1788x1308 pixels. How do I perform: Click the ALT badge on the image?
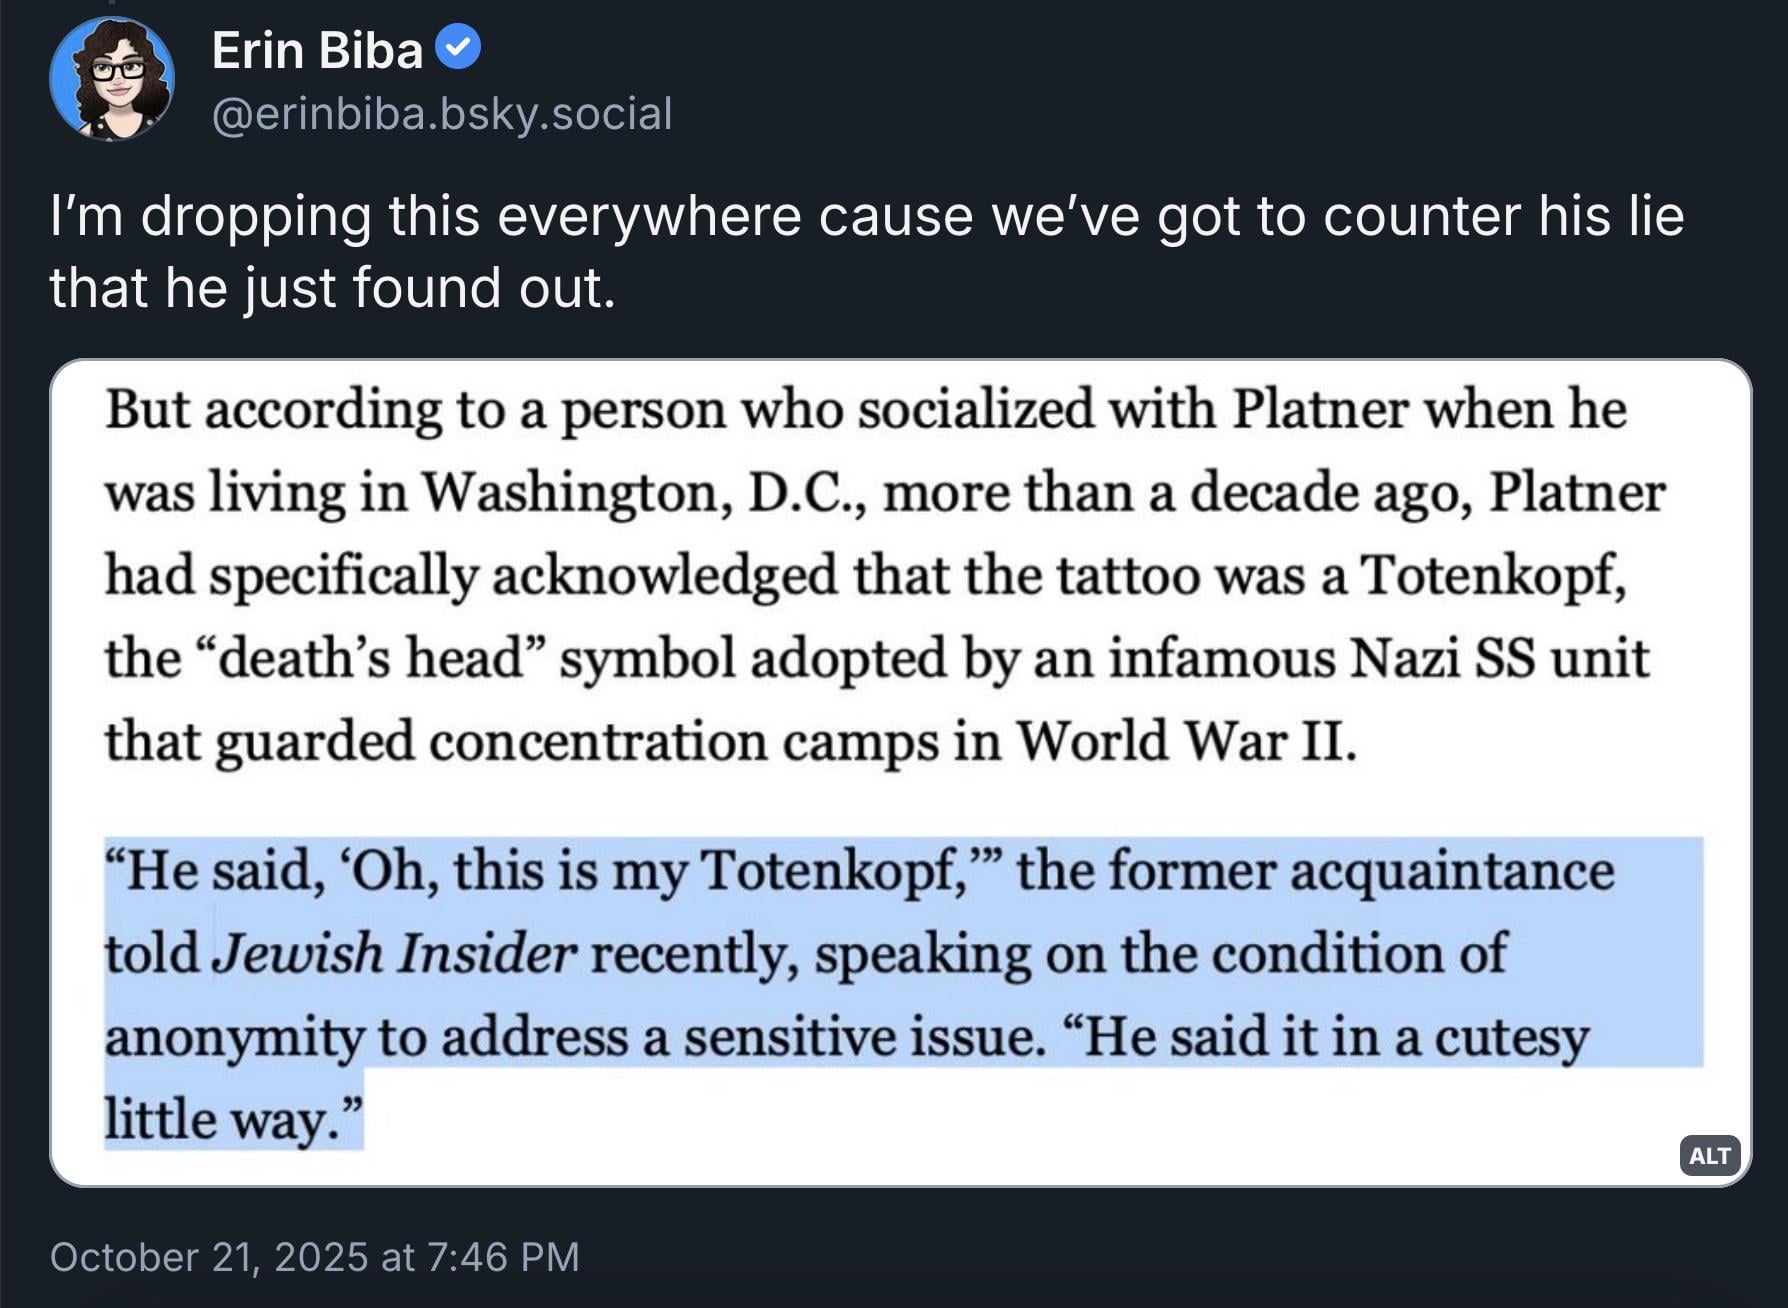1709,1155
